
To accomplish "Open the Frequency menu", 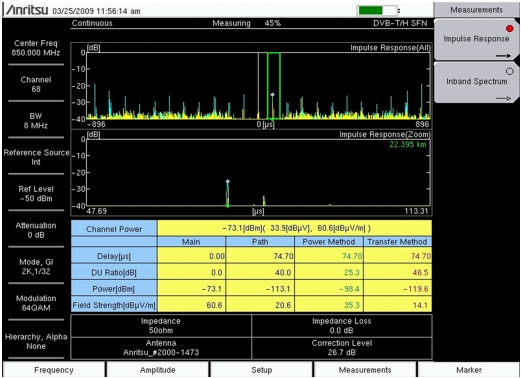I will coord(54,370).
